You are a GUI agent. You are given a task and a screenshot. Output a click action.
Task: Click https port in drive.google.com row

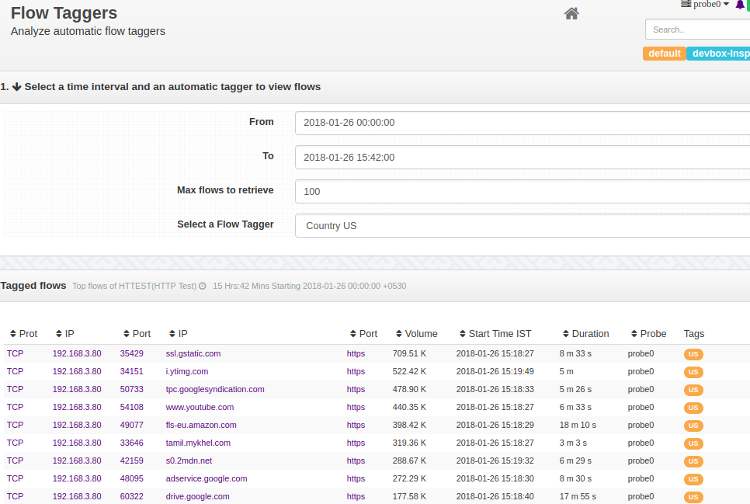pos(356,496)
